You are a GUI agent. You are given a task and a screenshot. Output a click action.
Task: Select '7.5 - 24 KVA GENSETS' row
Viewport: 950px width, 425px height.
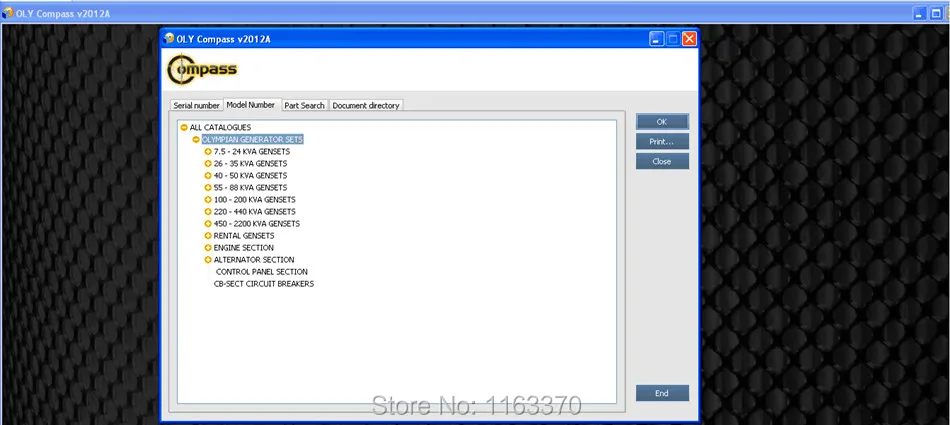(x=251, y=152)
